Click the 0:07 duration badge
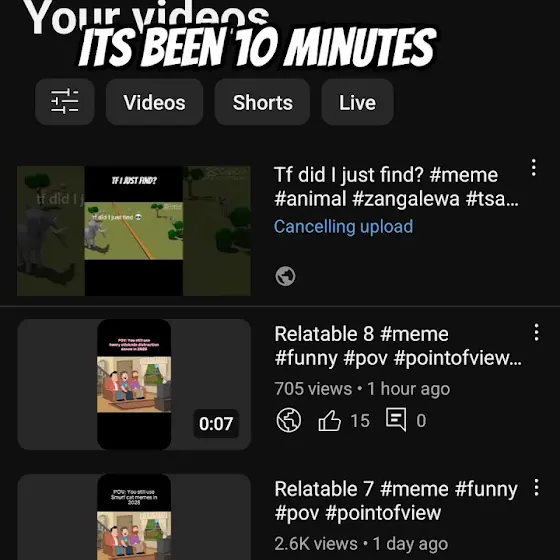The height and width of the screenshot is (560, 560). pyautogui.click(x=216, y=424)
